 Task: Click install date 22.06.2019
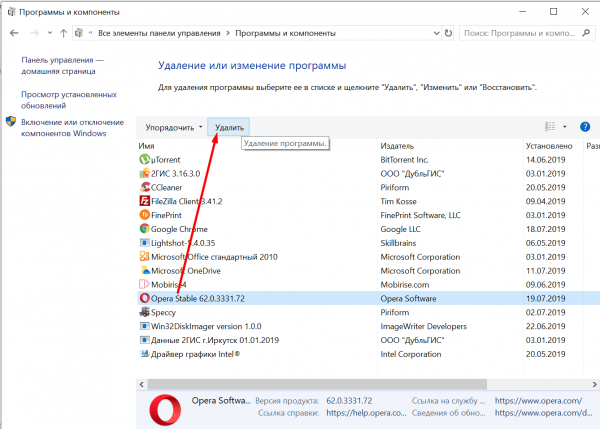(x=545, y=326)
